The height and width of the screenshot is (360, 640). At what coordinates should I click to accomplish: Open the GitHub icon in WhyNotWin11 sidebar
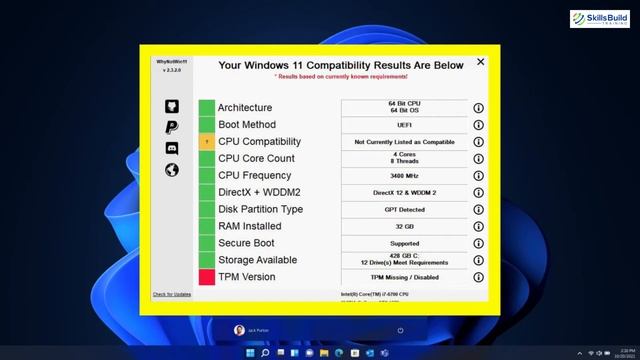coord(172,107)
